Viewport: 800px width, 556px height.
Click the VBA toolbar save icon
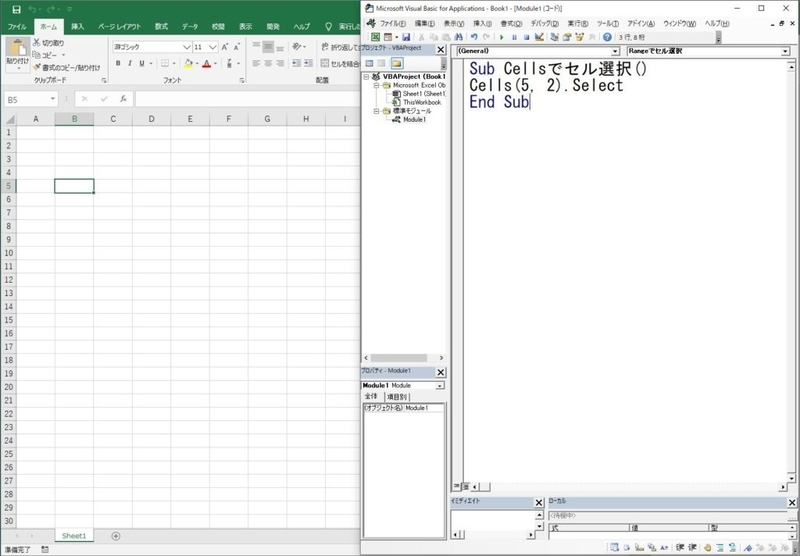point(406,37)
